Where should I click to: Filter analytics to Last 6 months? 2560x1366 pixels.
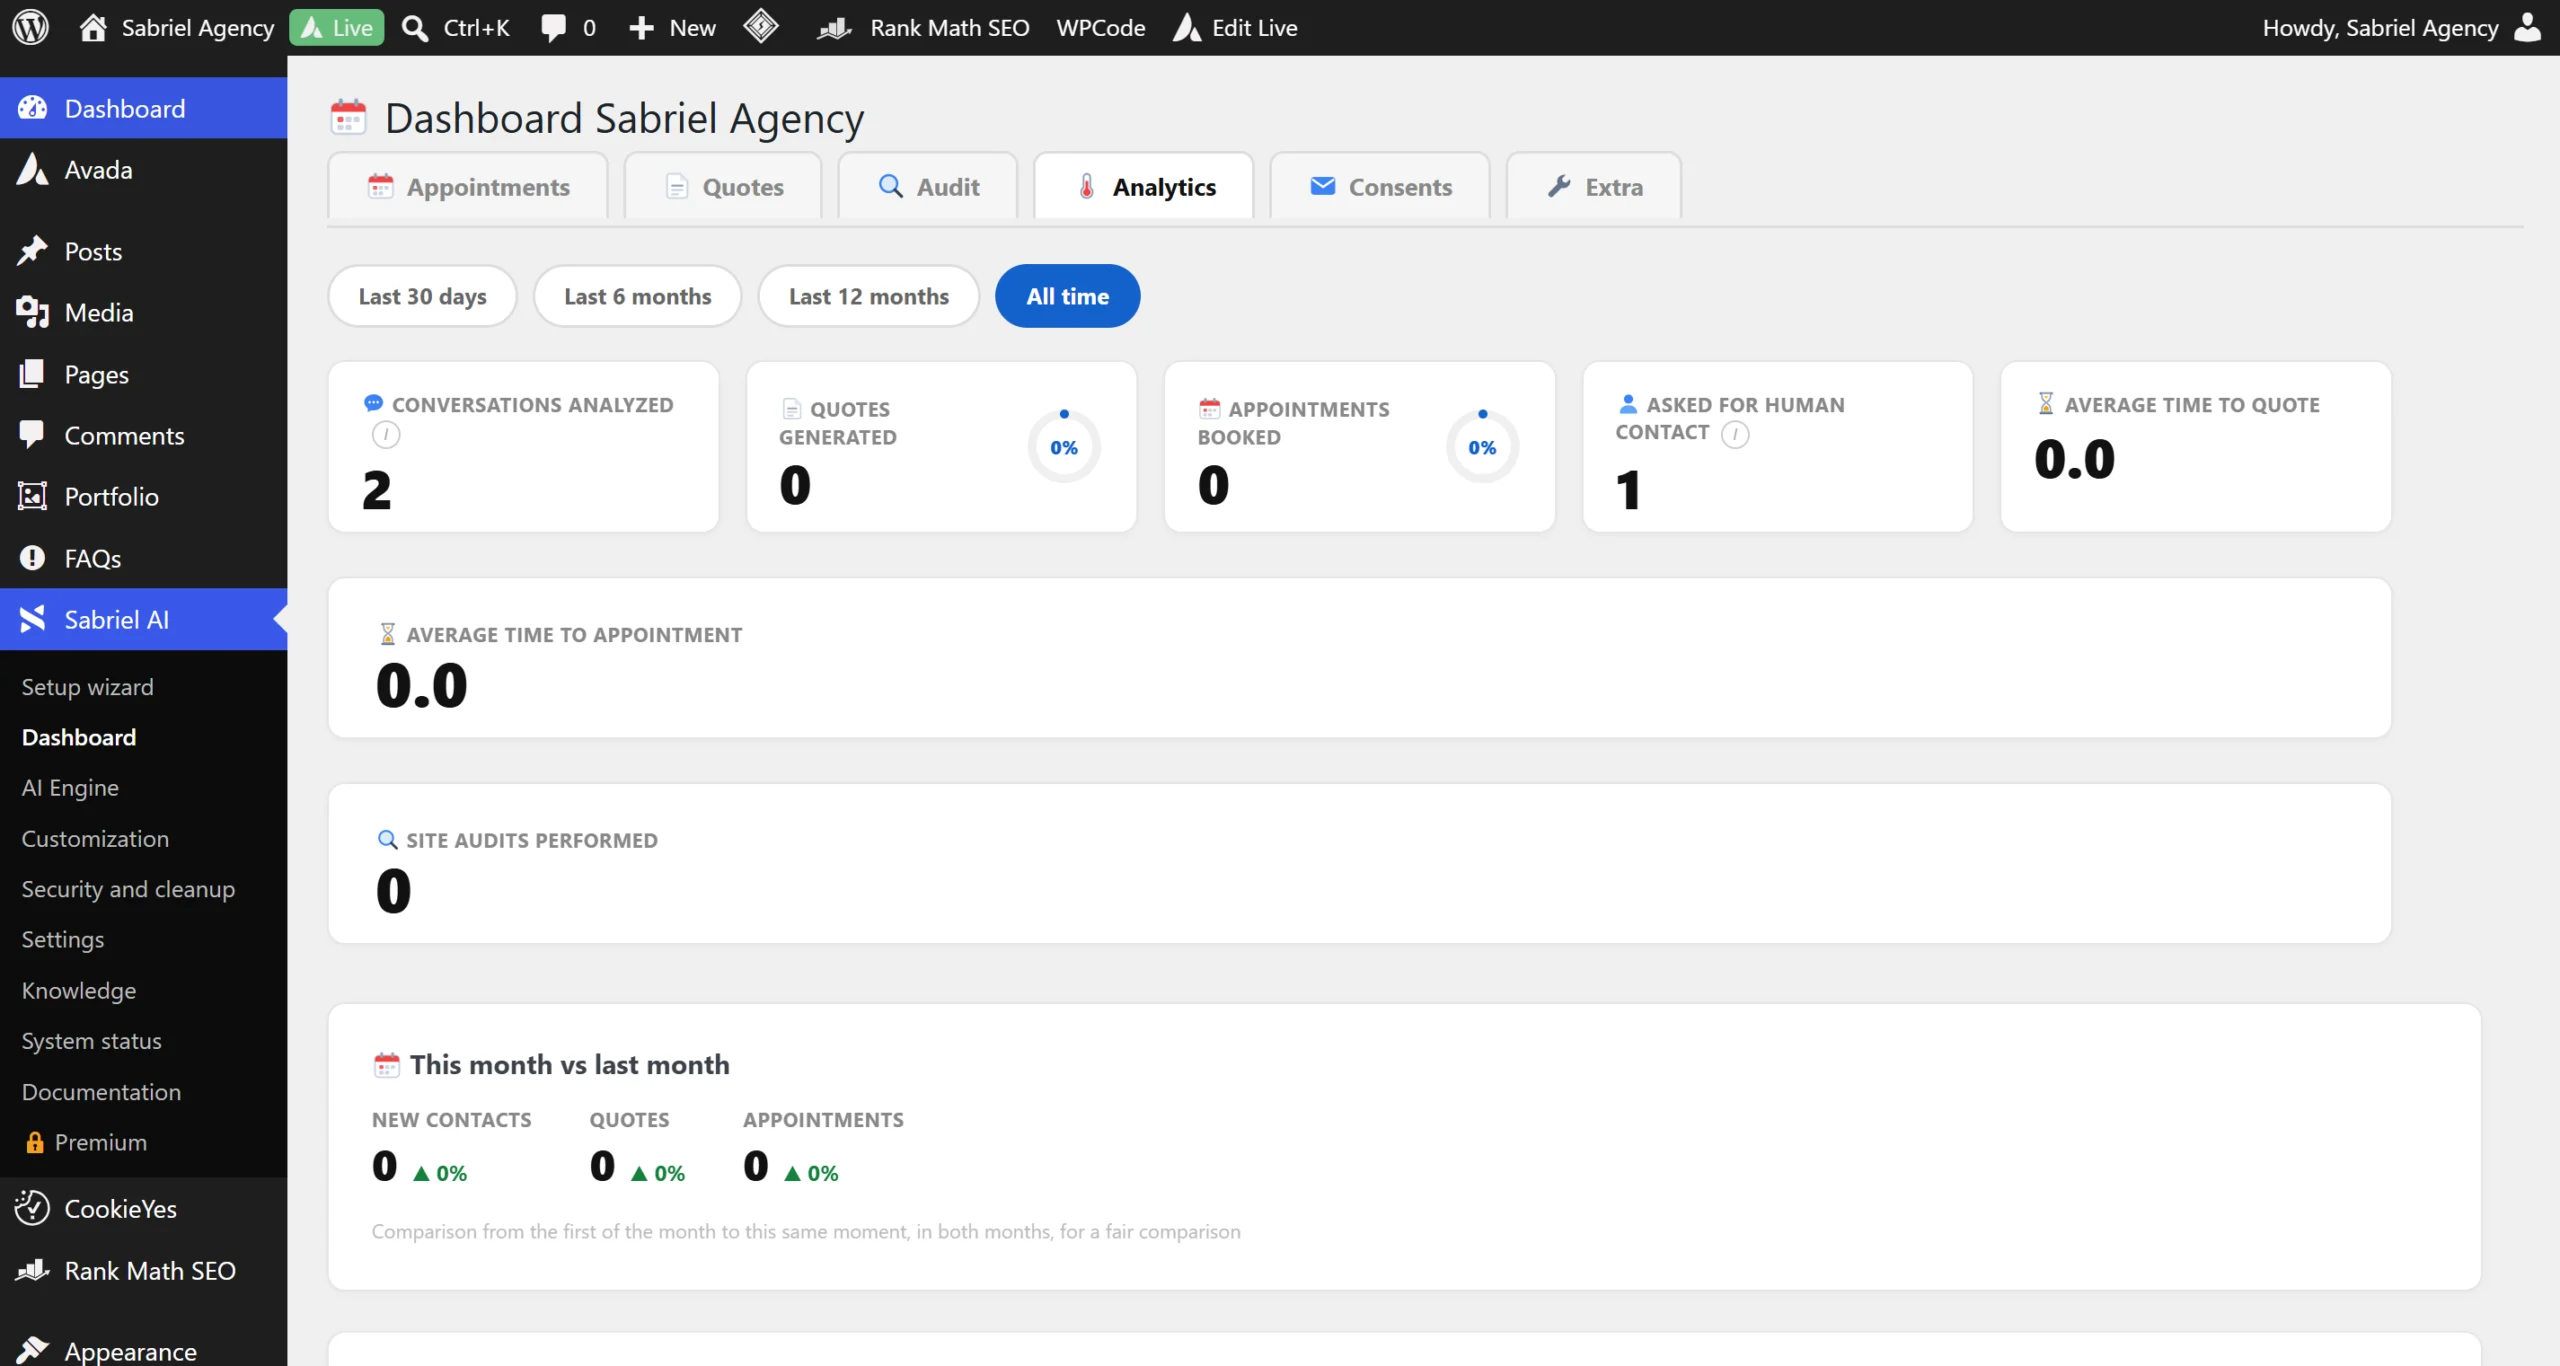(637, 296)
